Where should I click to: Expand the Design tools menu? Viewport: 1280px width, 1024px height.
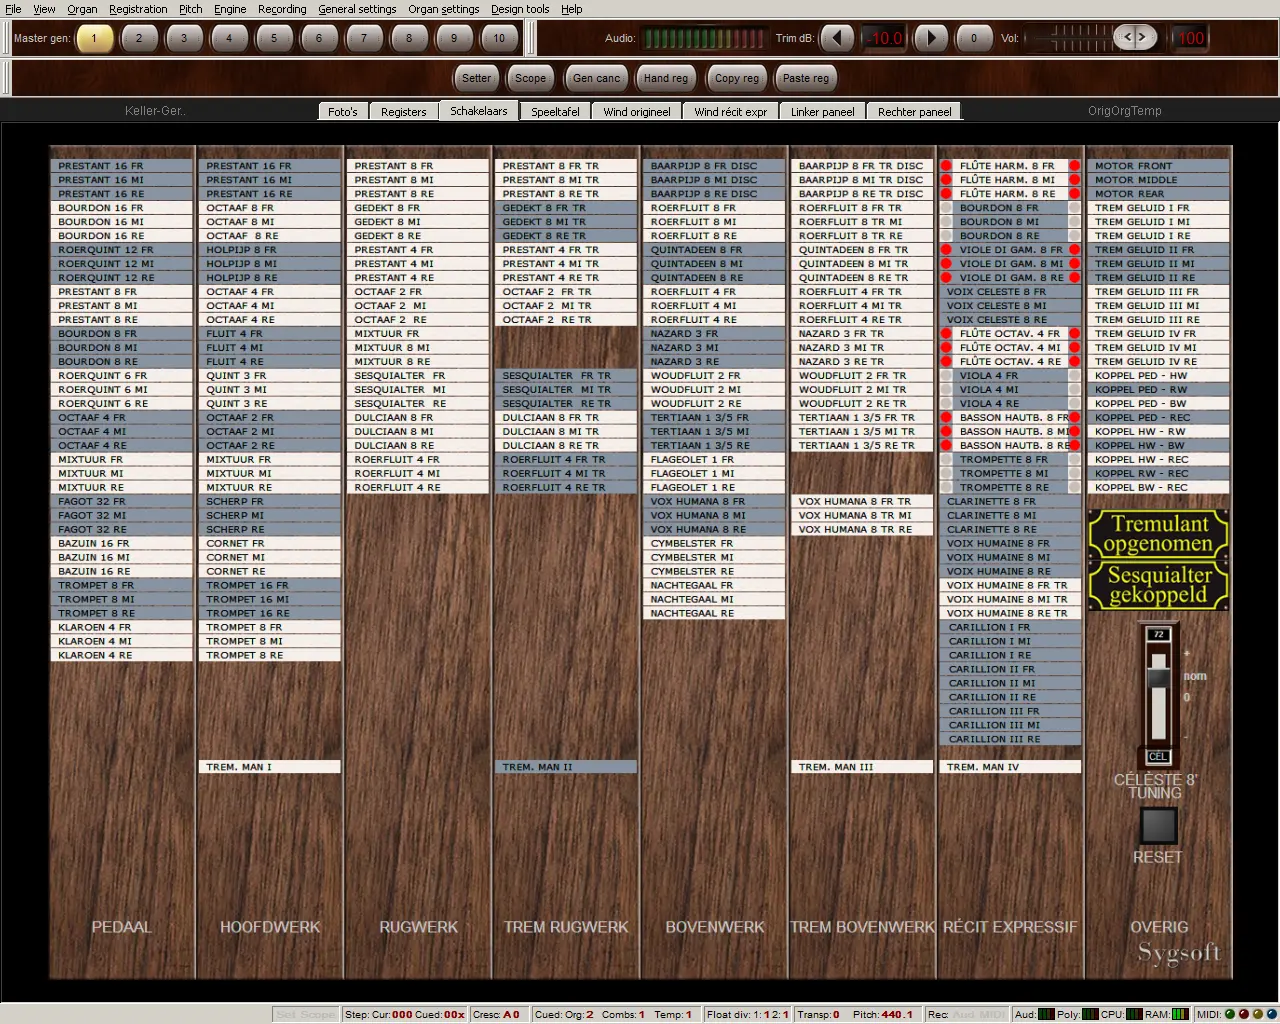(x=519, y=9)
